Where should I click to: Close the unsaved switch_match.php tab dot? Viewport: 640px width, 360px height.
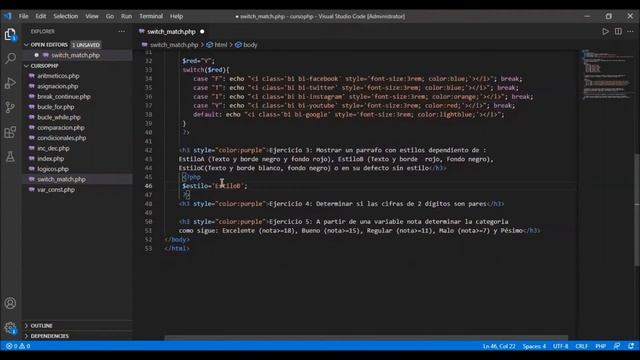[x=202, y=31]
